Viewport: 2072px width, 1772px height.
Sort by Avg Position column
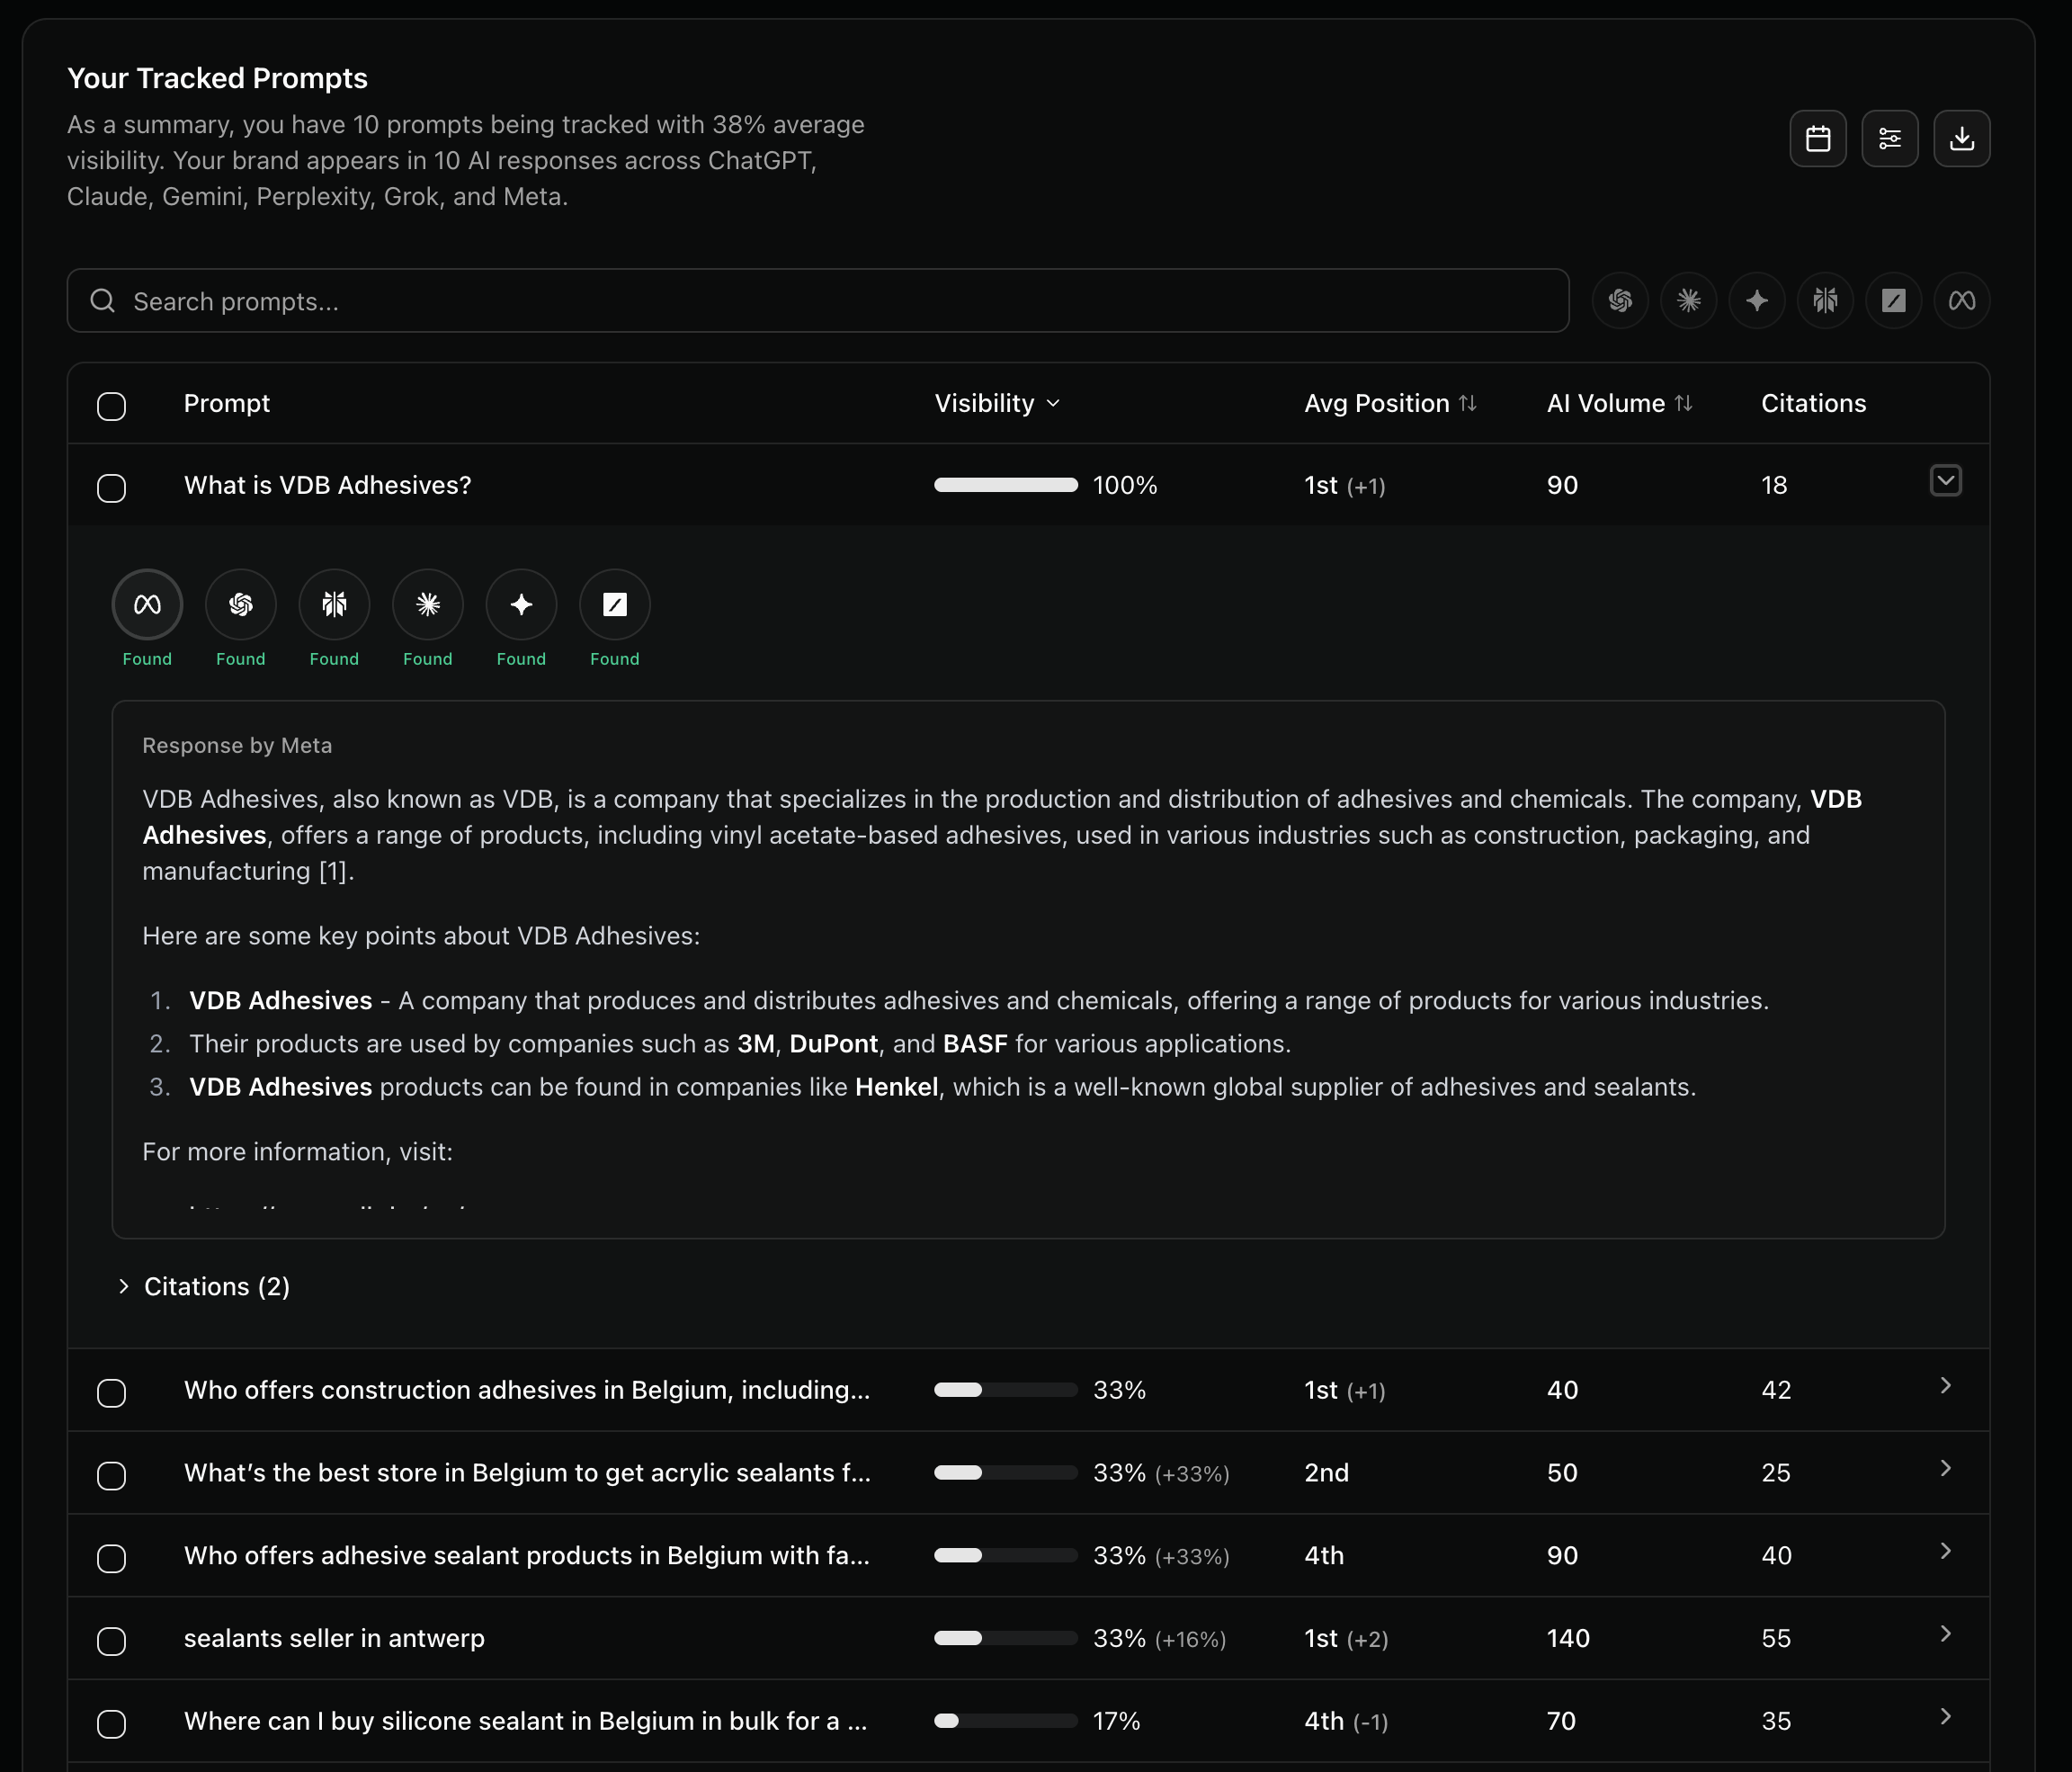click(1390, 403)
